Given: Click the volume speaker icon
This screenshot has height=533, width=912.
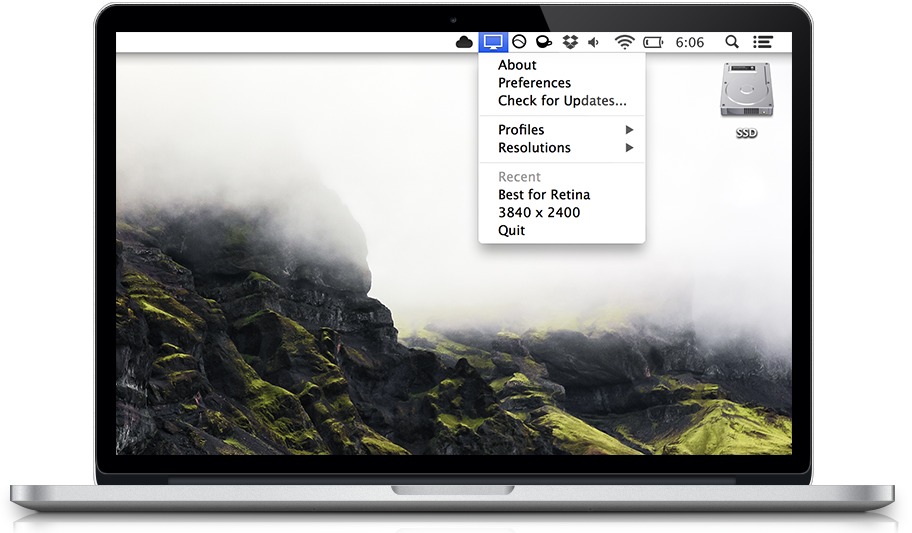Looking at the screenshot, I should pos(593,42).
